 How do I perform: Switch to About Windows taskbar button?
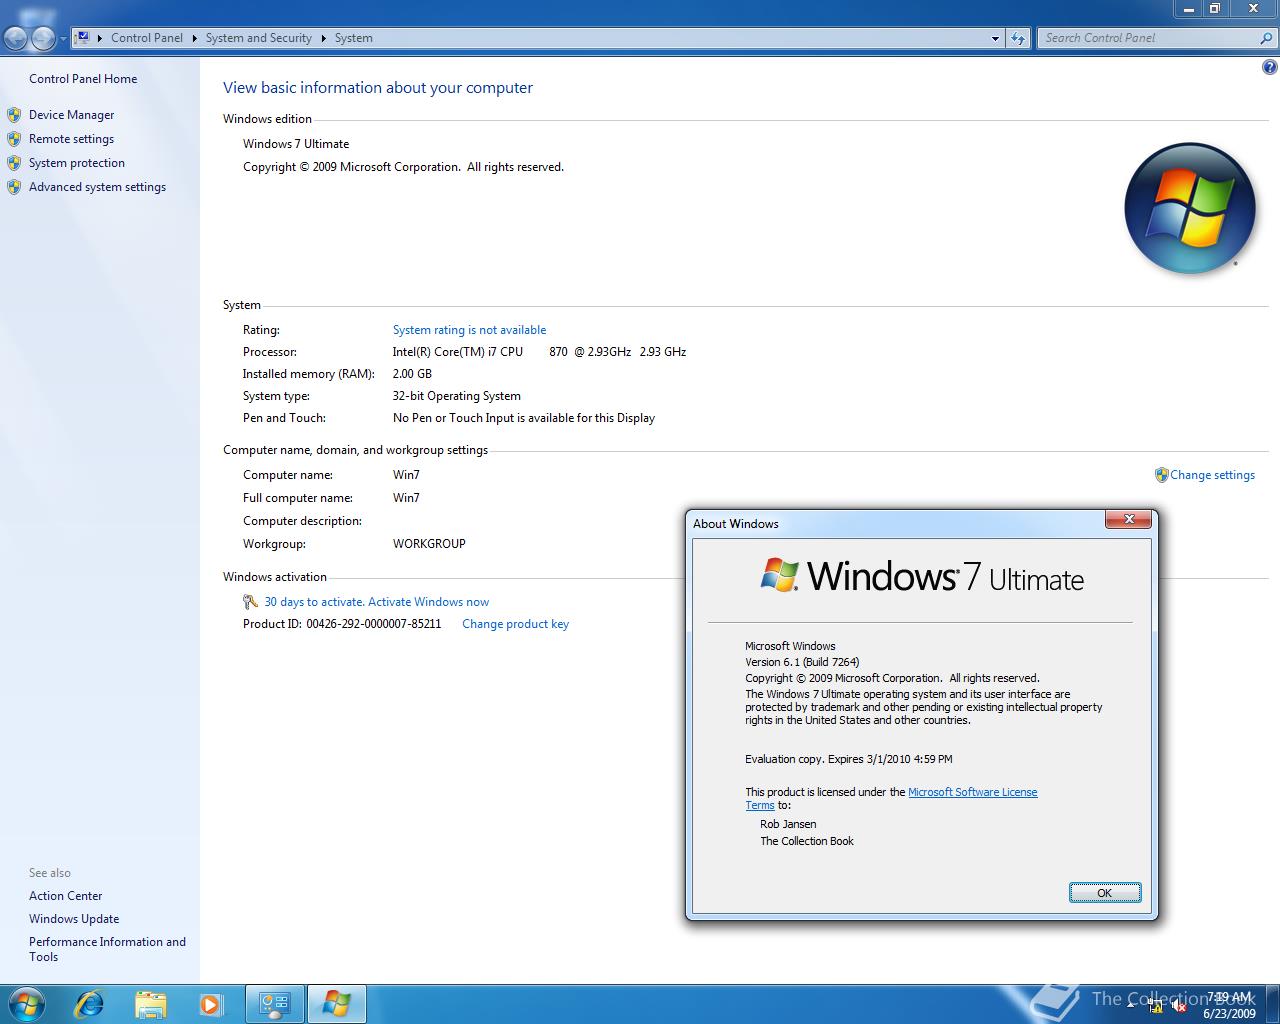coord(336,1004)
